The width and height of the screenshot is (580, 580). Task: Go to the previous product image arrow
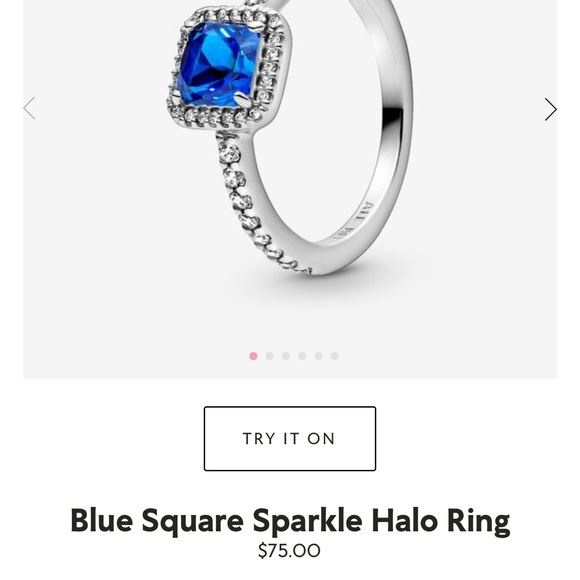(x=29, y=108)
